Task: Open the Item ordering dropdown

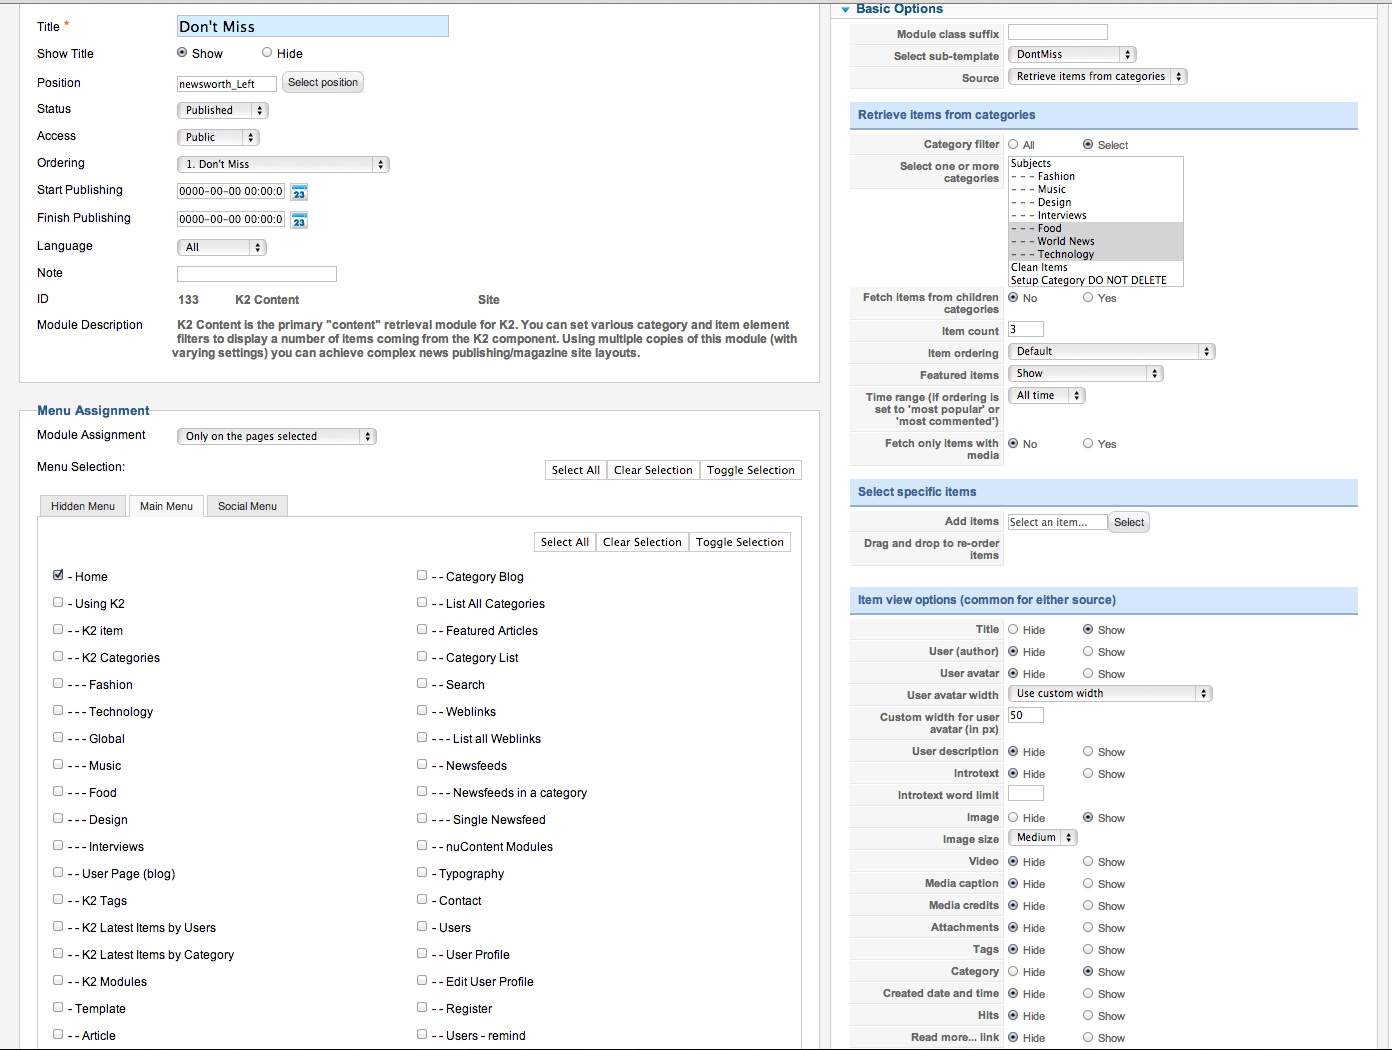Action: coord(1111,351)
